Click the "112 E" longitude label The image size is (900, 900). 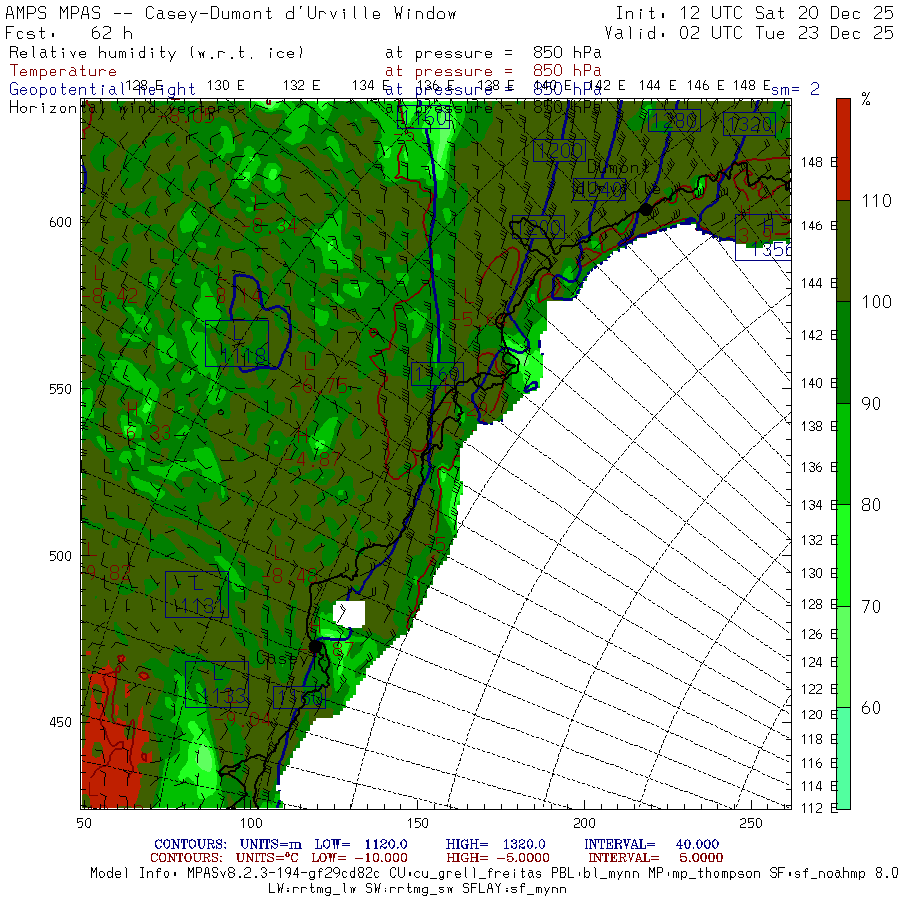pos(819,808)
